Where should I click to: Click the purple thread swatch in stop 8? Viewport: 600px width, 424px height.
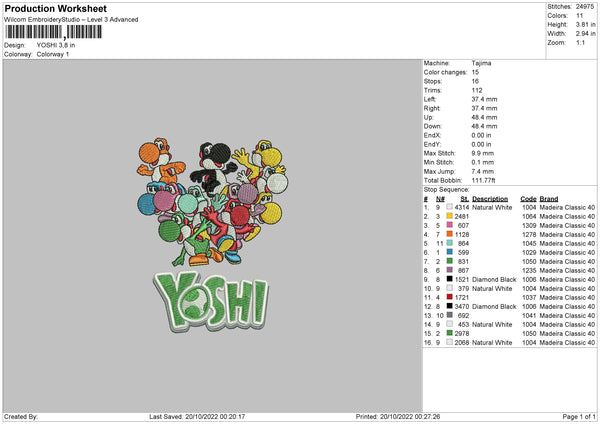coord(450,270)
